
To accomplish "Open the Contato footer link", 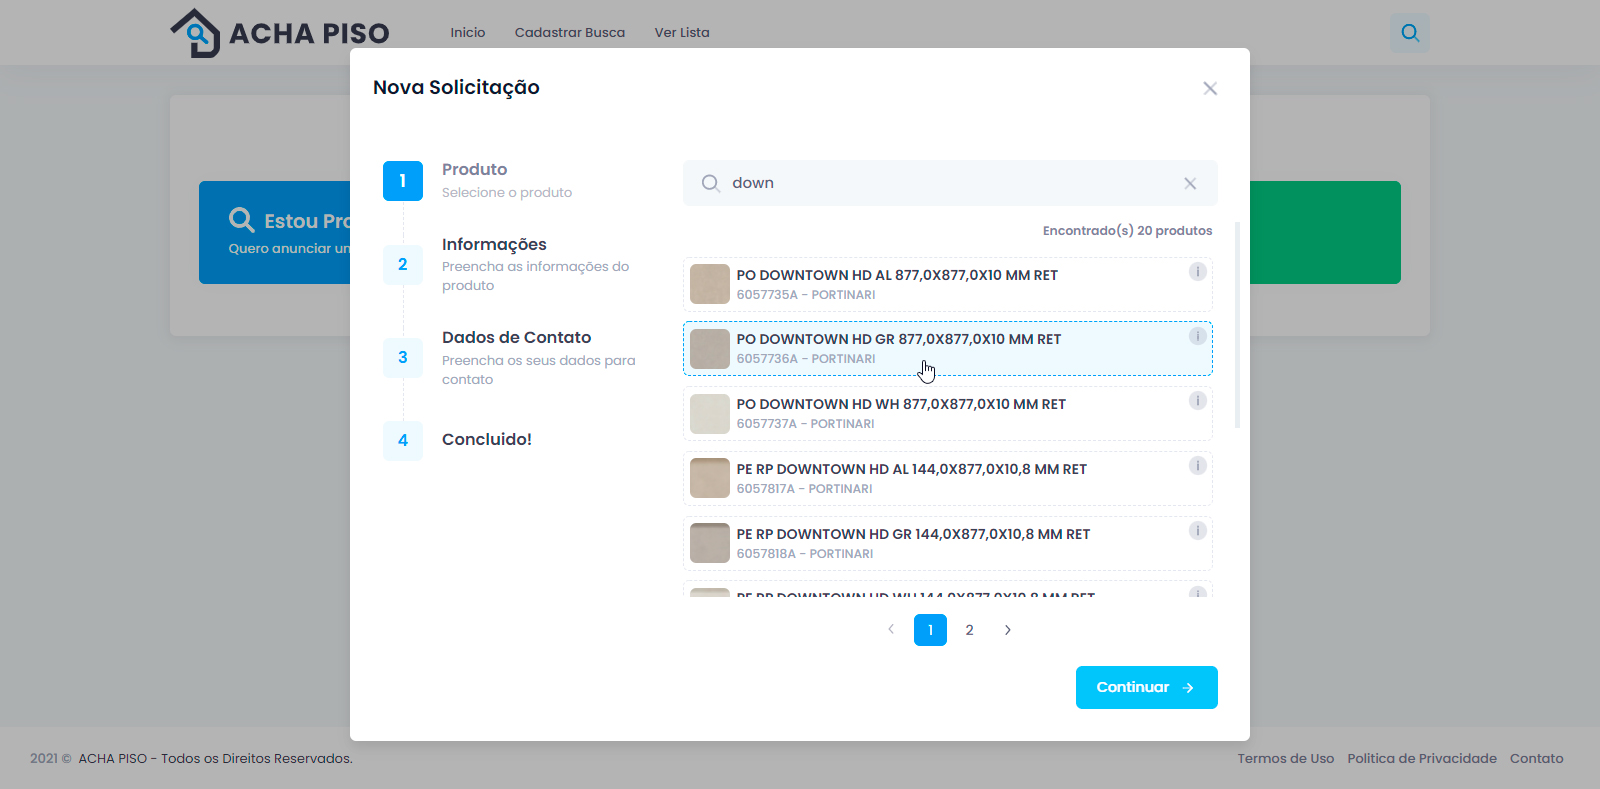I will point(1537,759).
